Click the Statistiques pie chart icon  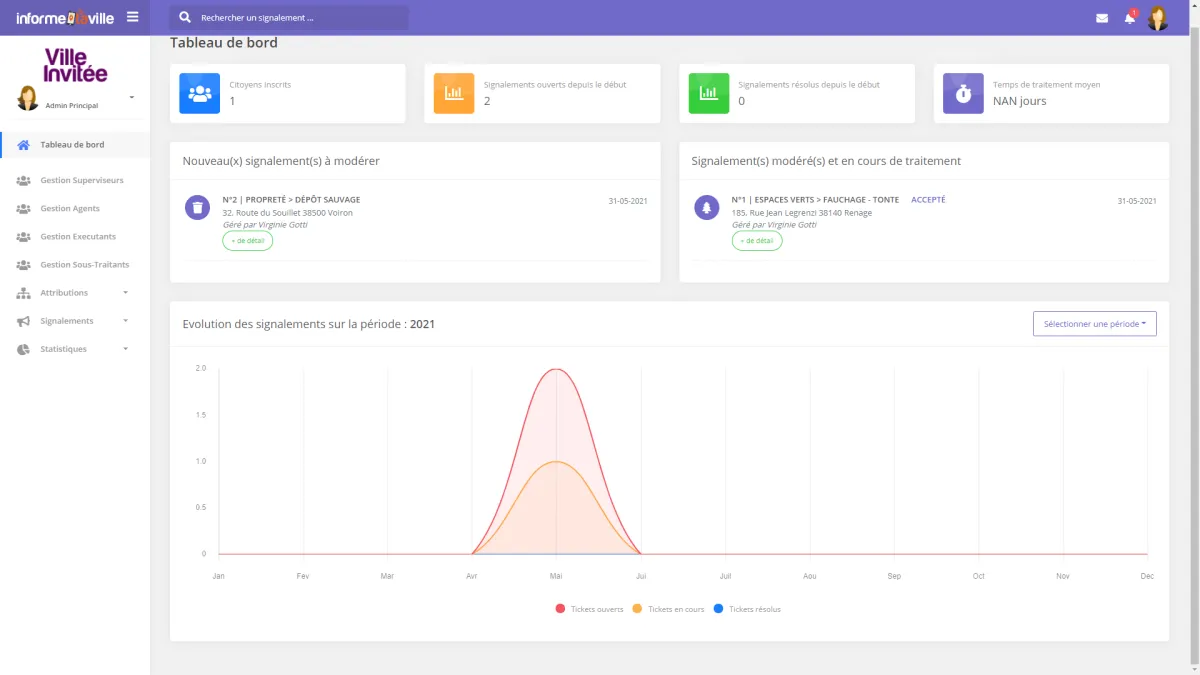tap(24, 349)
